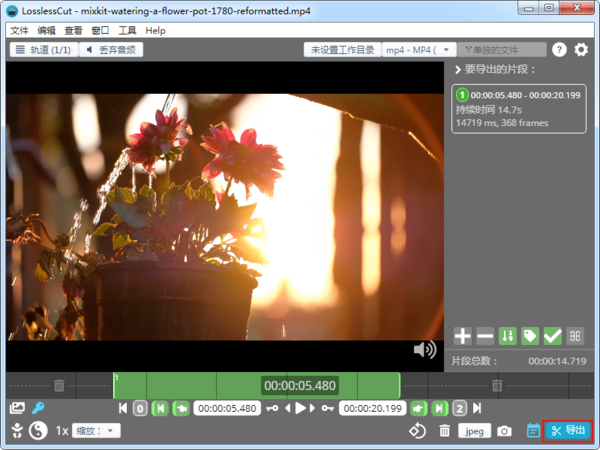Viewport: 600px width, 450px height.
Task: Click the green segment on the timeline
Action: pos(200,385)
